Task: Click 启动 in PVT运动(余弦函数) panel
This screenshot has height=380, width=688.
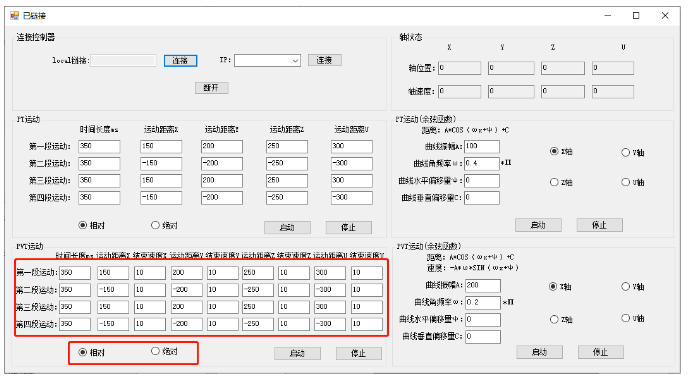Action: [x=539, y=352]
